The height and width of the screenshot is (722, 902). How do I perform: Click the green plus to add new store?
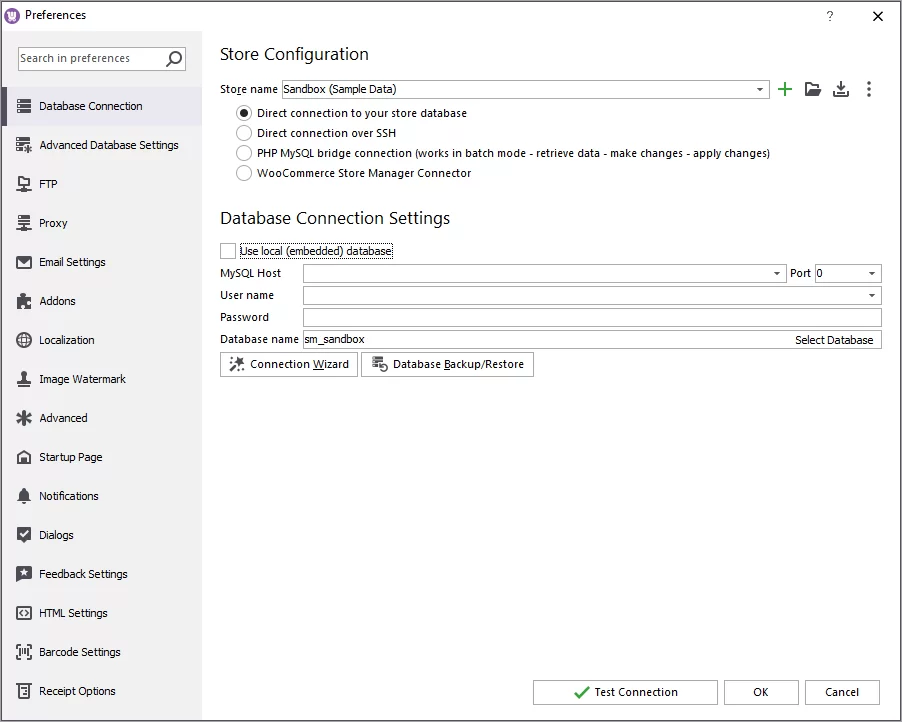(785, 89)
